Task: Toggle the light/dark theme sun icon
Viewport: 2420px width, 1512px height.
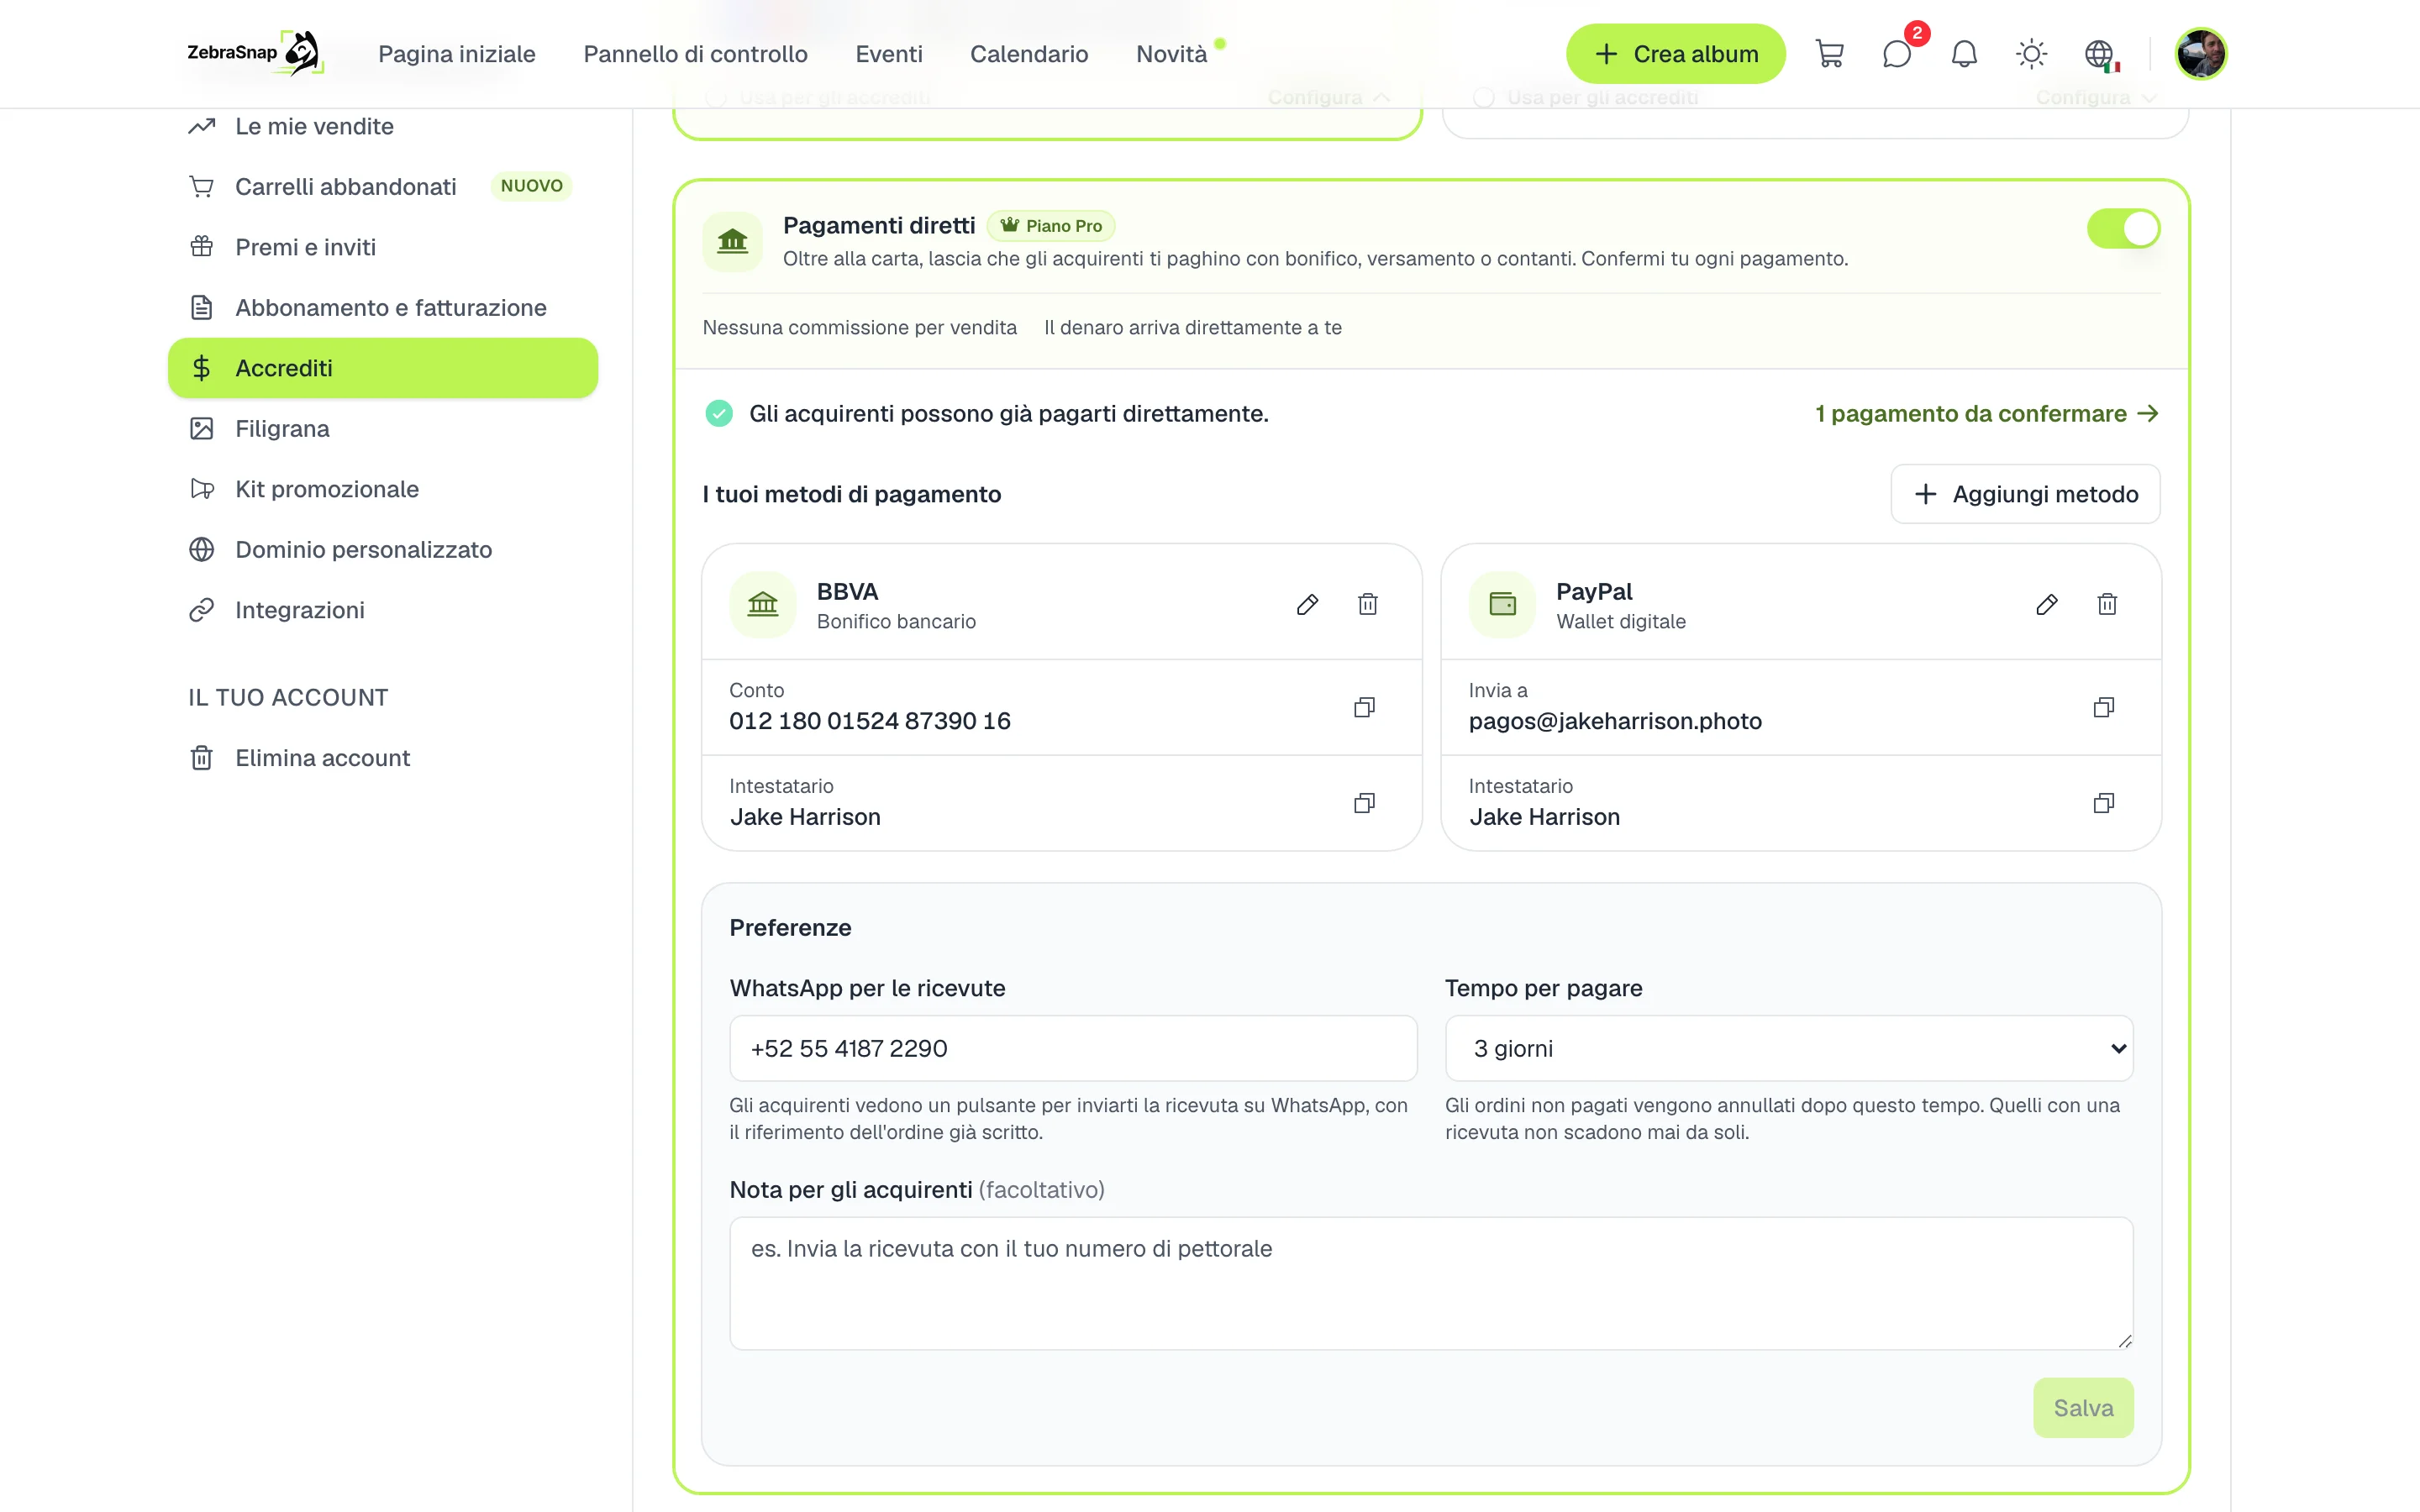Action: click(2031, 54)
